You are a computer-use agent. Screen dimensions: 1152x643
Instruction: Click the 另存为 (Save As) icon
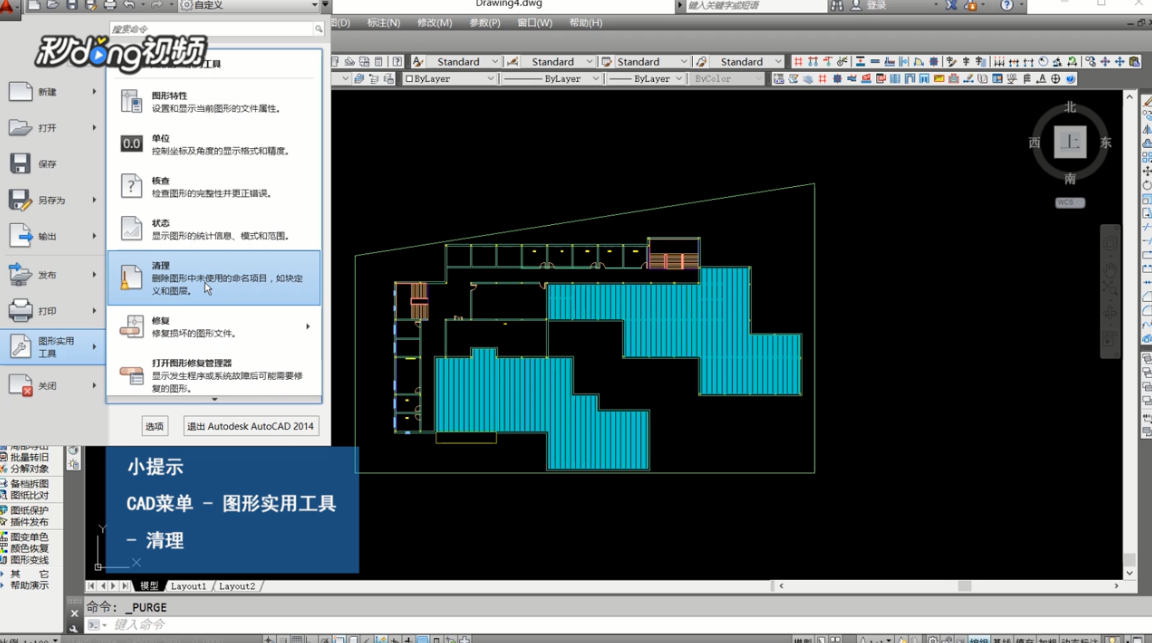[20, 200]
